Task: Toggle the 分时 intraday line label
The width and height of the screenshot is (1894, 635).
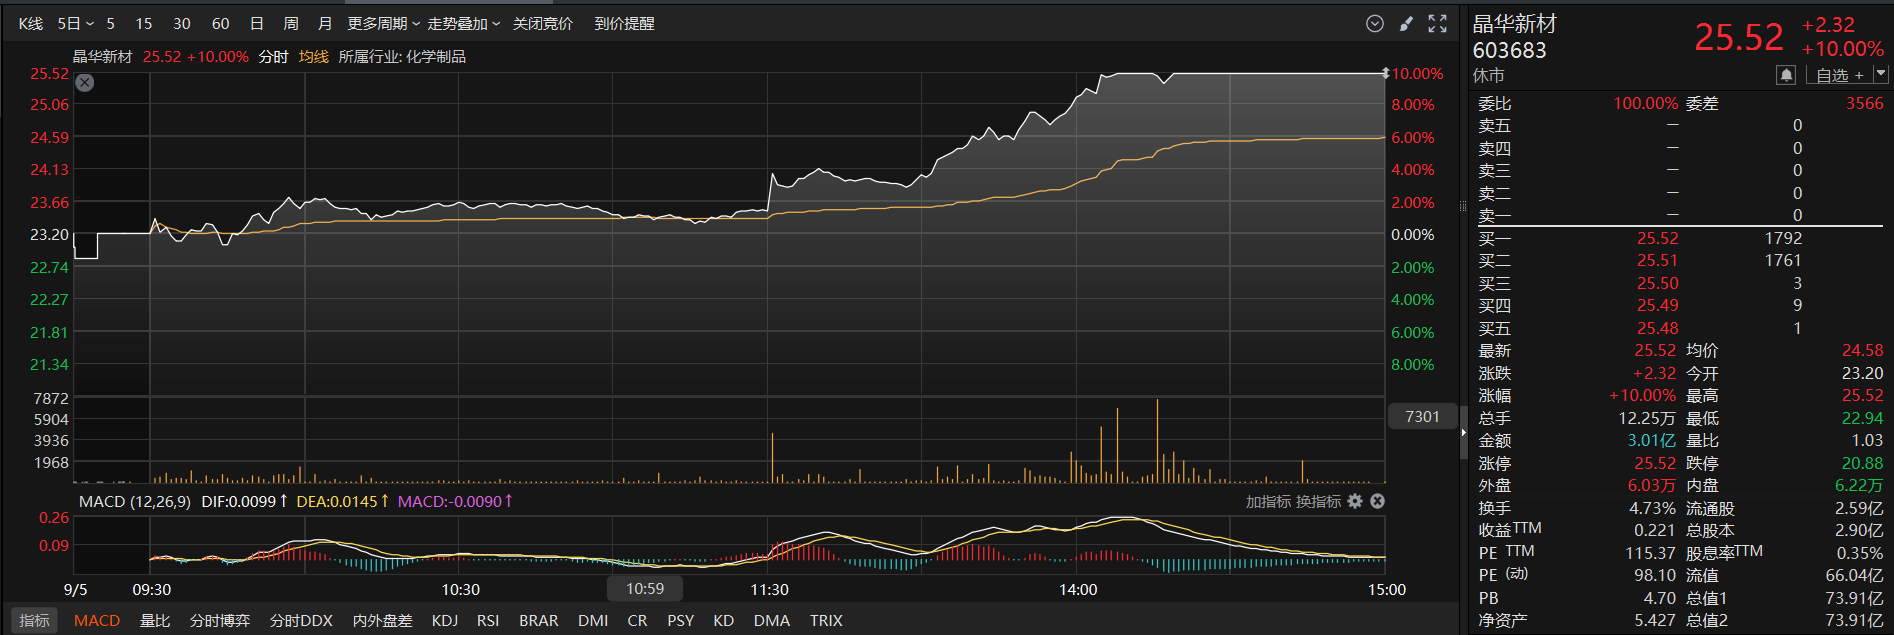Action: [x=273, y=57]
